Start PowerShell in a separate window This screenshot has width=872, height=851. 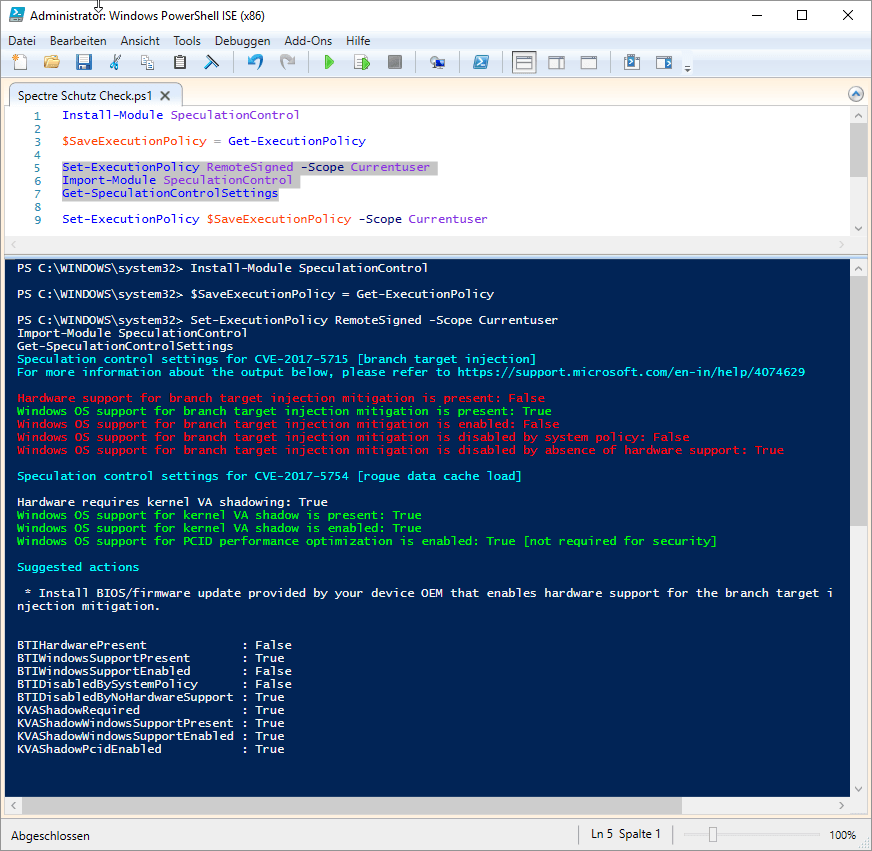[x=480, y=63]
